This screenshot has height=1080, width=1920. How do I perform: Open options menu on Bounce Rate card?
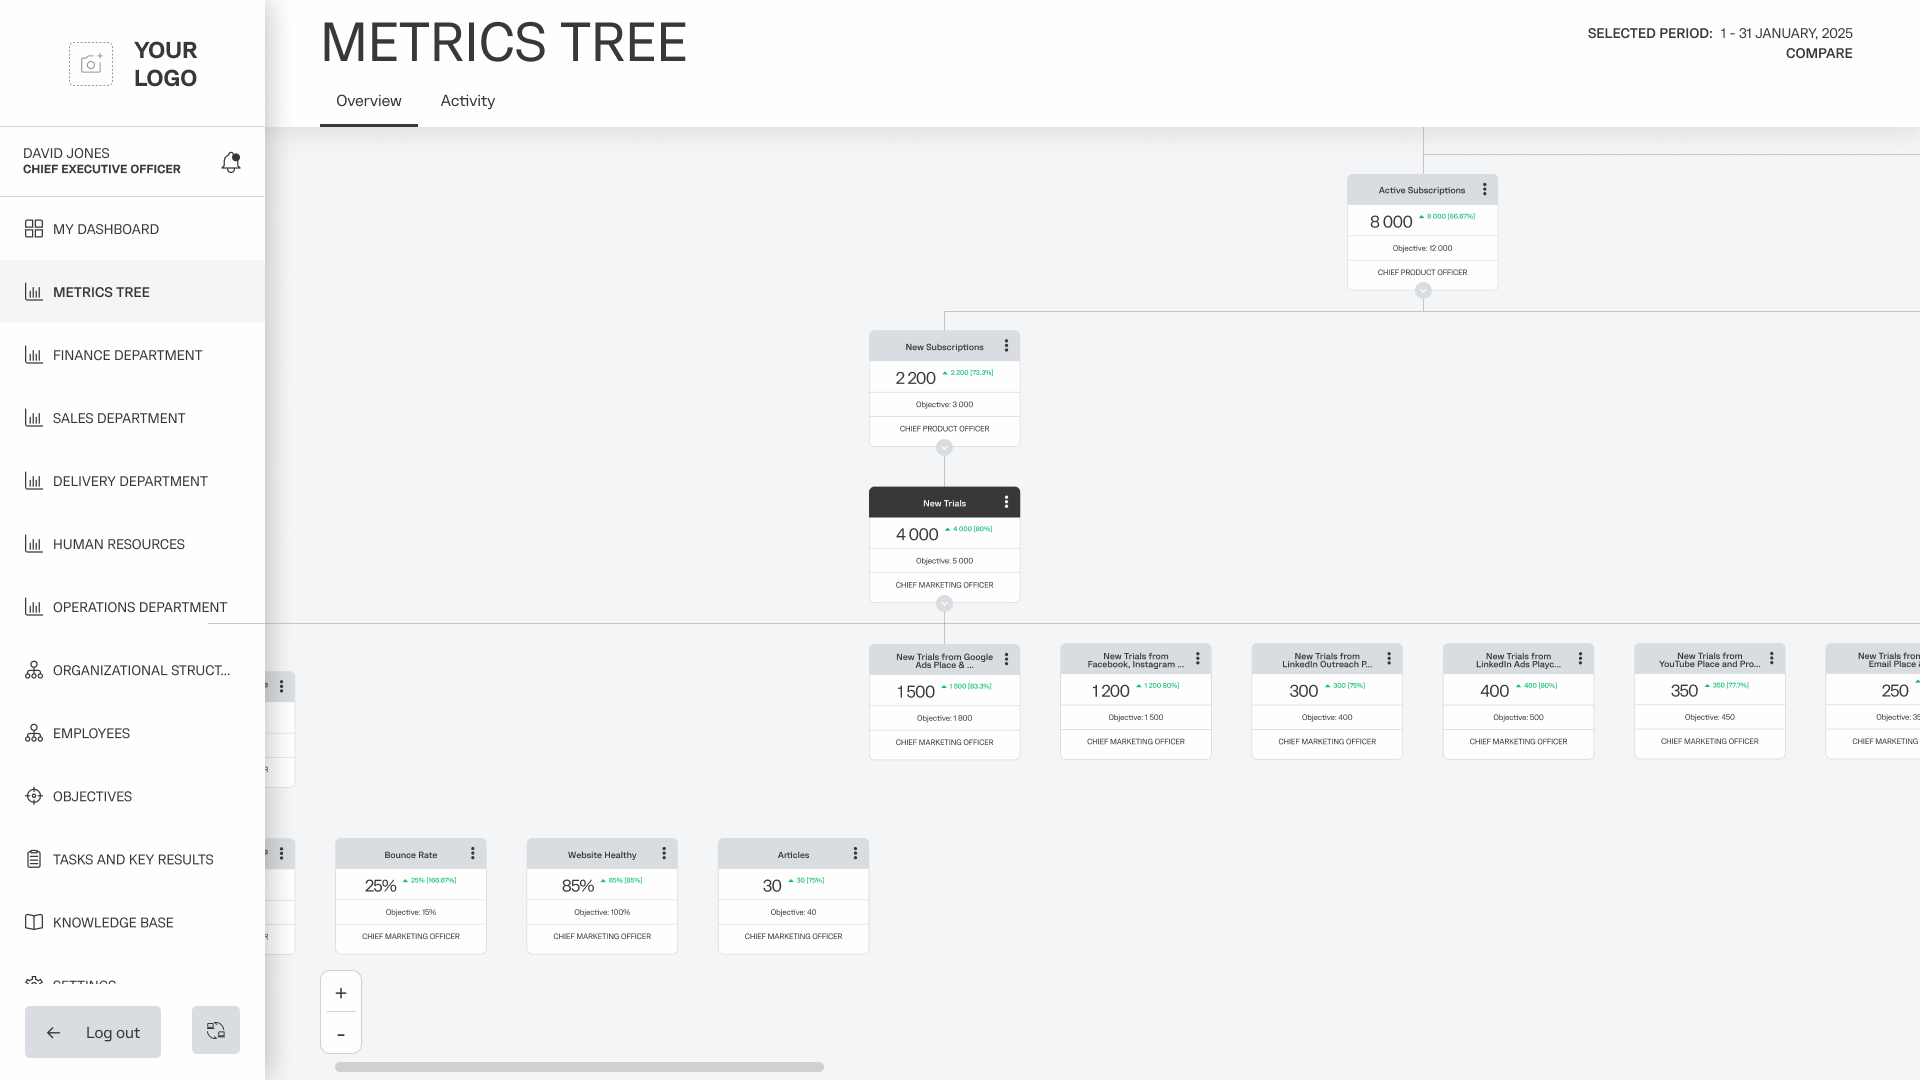click(x=473, y=854)
